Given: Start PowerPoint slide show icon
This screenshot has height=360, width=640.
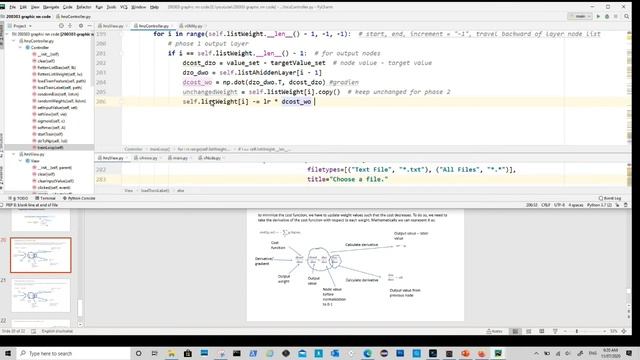Looking at the screenshot, I should point(555,331).
